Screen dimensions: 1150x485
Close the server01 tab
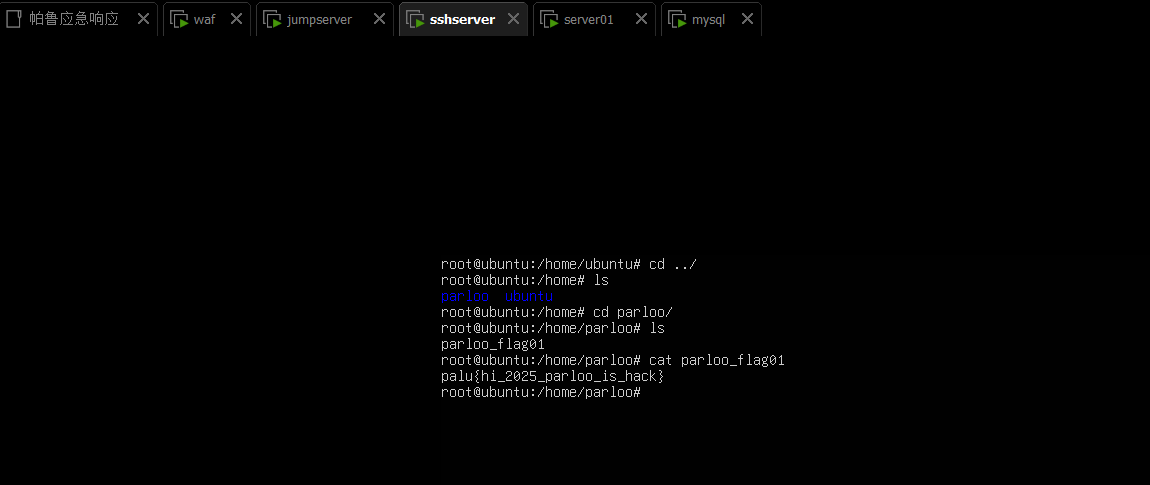pyautogui.click(x=641, y=19)
